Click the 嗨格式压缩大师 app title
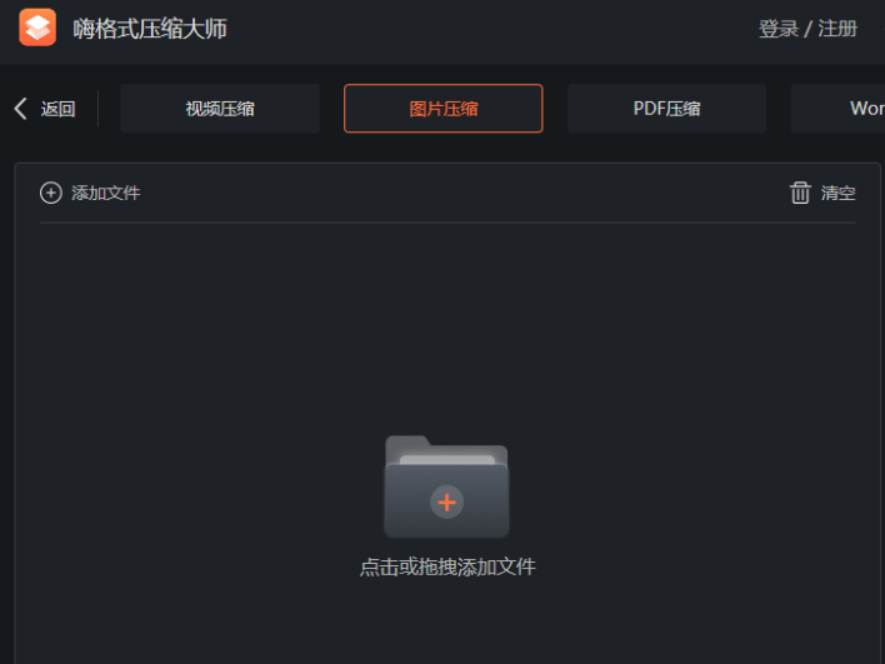Screen dimensions: 885x664 coord(150,28)
